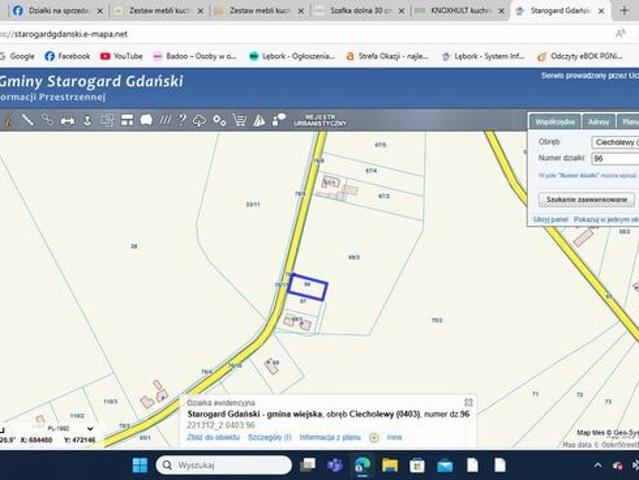This screenshot has width=639, height=480.
Task: Open a new browser tab
Action: 624,11
